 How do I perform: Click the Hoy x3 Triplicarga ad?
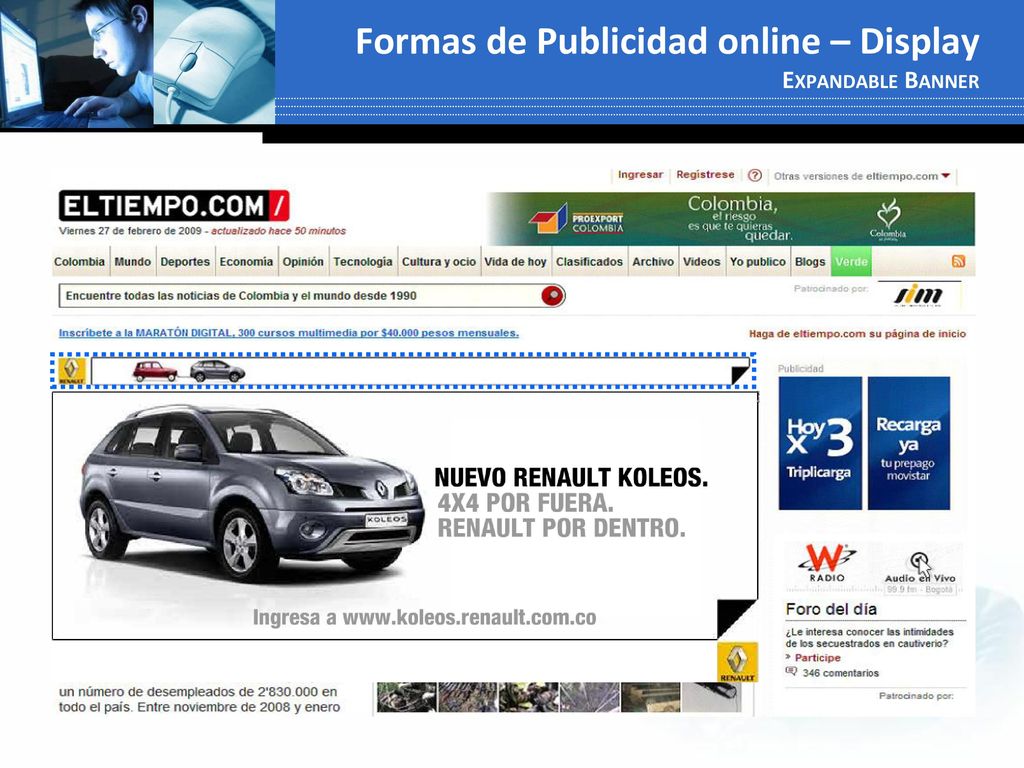(820, 443)
